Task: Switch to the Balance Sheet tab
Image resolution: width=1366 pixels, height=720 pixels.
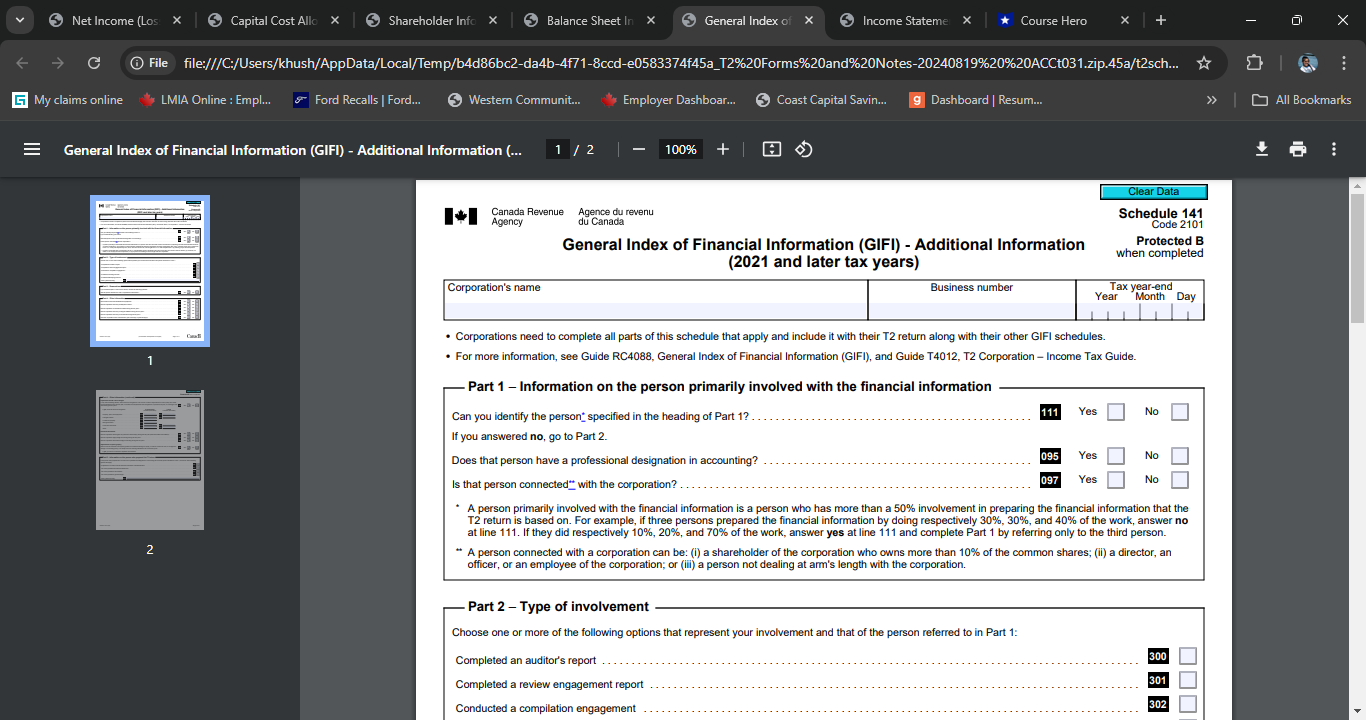Action: [590, 19]
